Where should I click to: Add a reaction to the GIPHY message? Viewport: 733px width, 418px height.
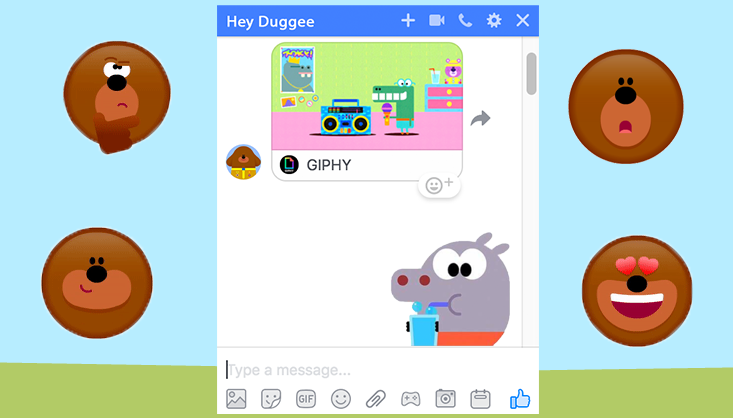pos(439,185)
